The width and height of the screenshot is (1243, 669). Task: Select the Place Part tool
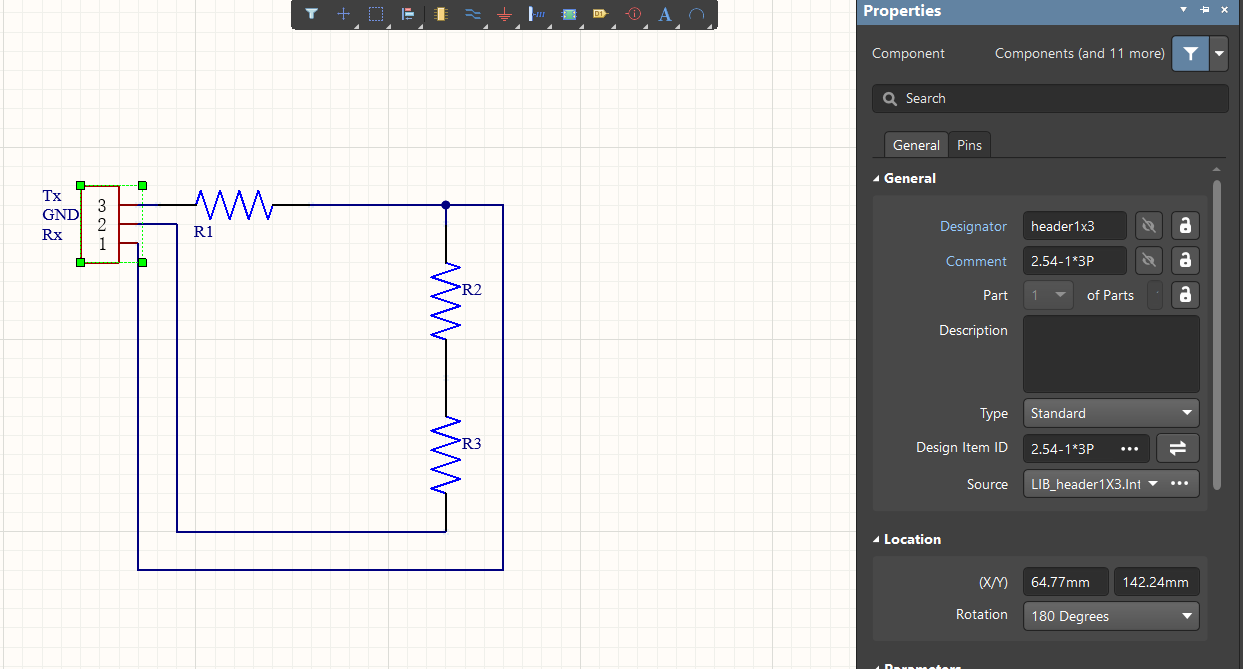point(440,14)
